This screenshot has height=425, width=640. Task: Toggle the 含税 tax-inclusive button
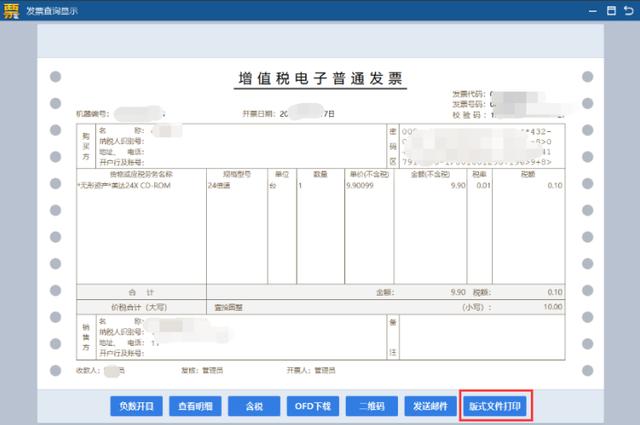(x=254, y=406)
